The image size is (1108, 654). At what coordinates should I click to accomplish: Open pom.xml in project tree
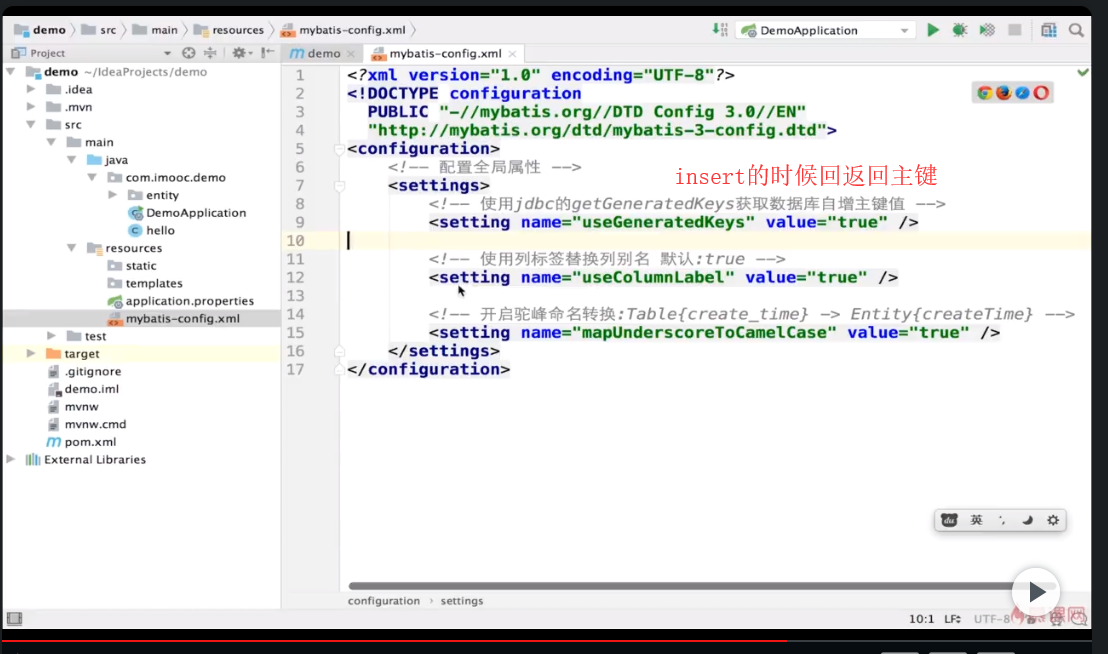click(x=81, y=441)
